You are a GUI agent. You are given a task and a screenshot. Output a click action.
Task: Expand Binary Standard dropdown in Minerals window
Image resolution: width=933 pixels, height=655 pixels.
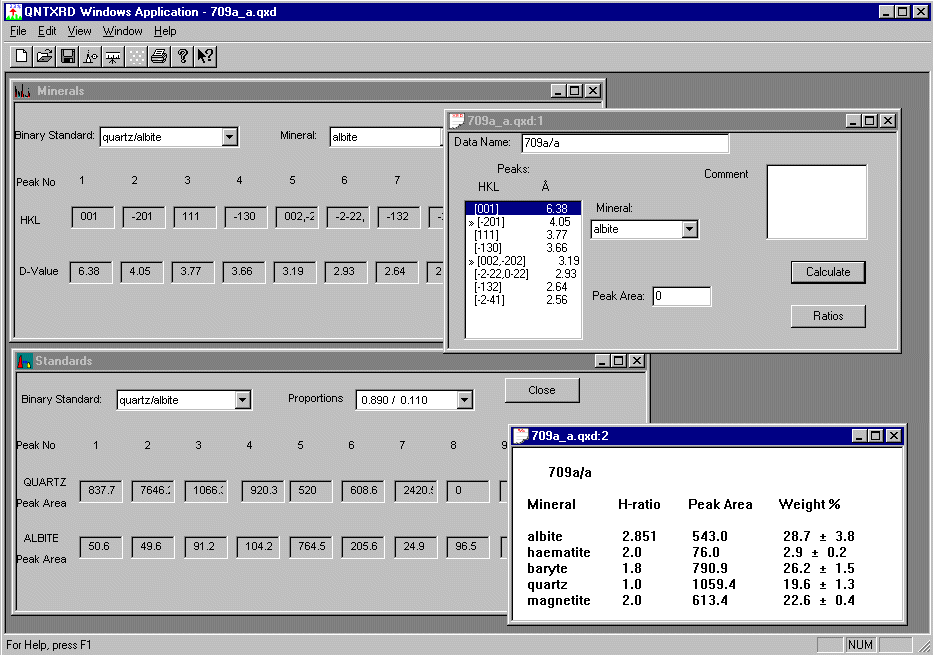click(x=229, y=137)
